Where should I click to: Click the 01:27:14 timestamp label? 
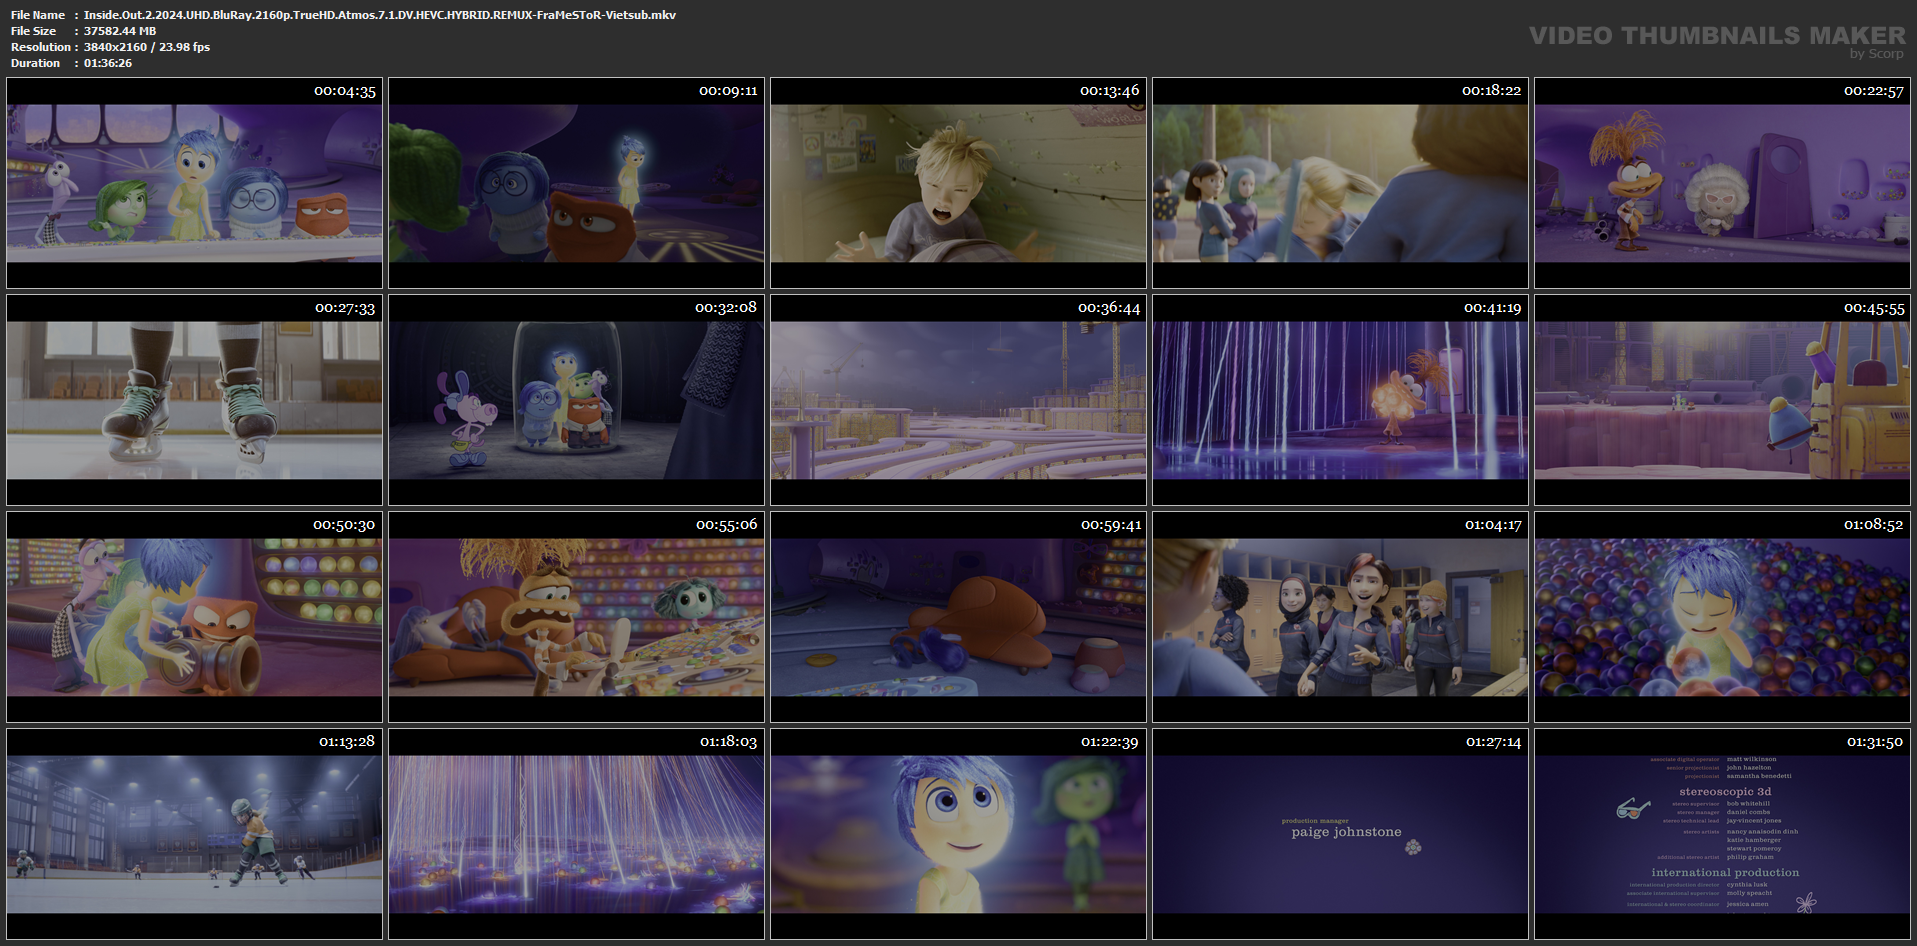(1494, 742)
